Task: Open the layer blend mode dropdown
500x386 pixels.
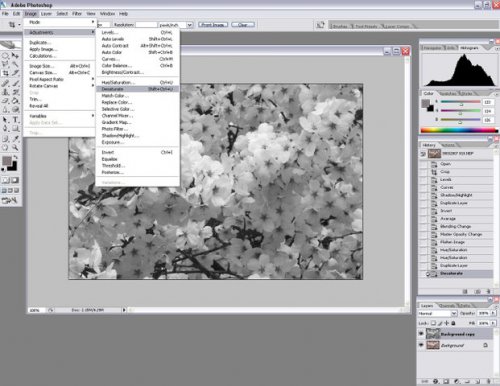Action: [x=454, y=313]
